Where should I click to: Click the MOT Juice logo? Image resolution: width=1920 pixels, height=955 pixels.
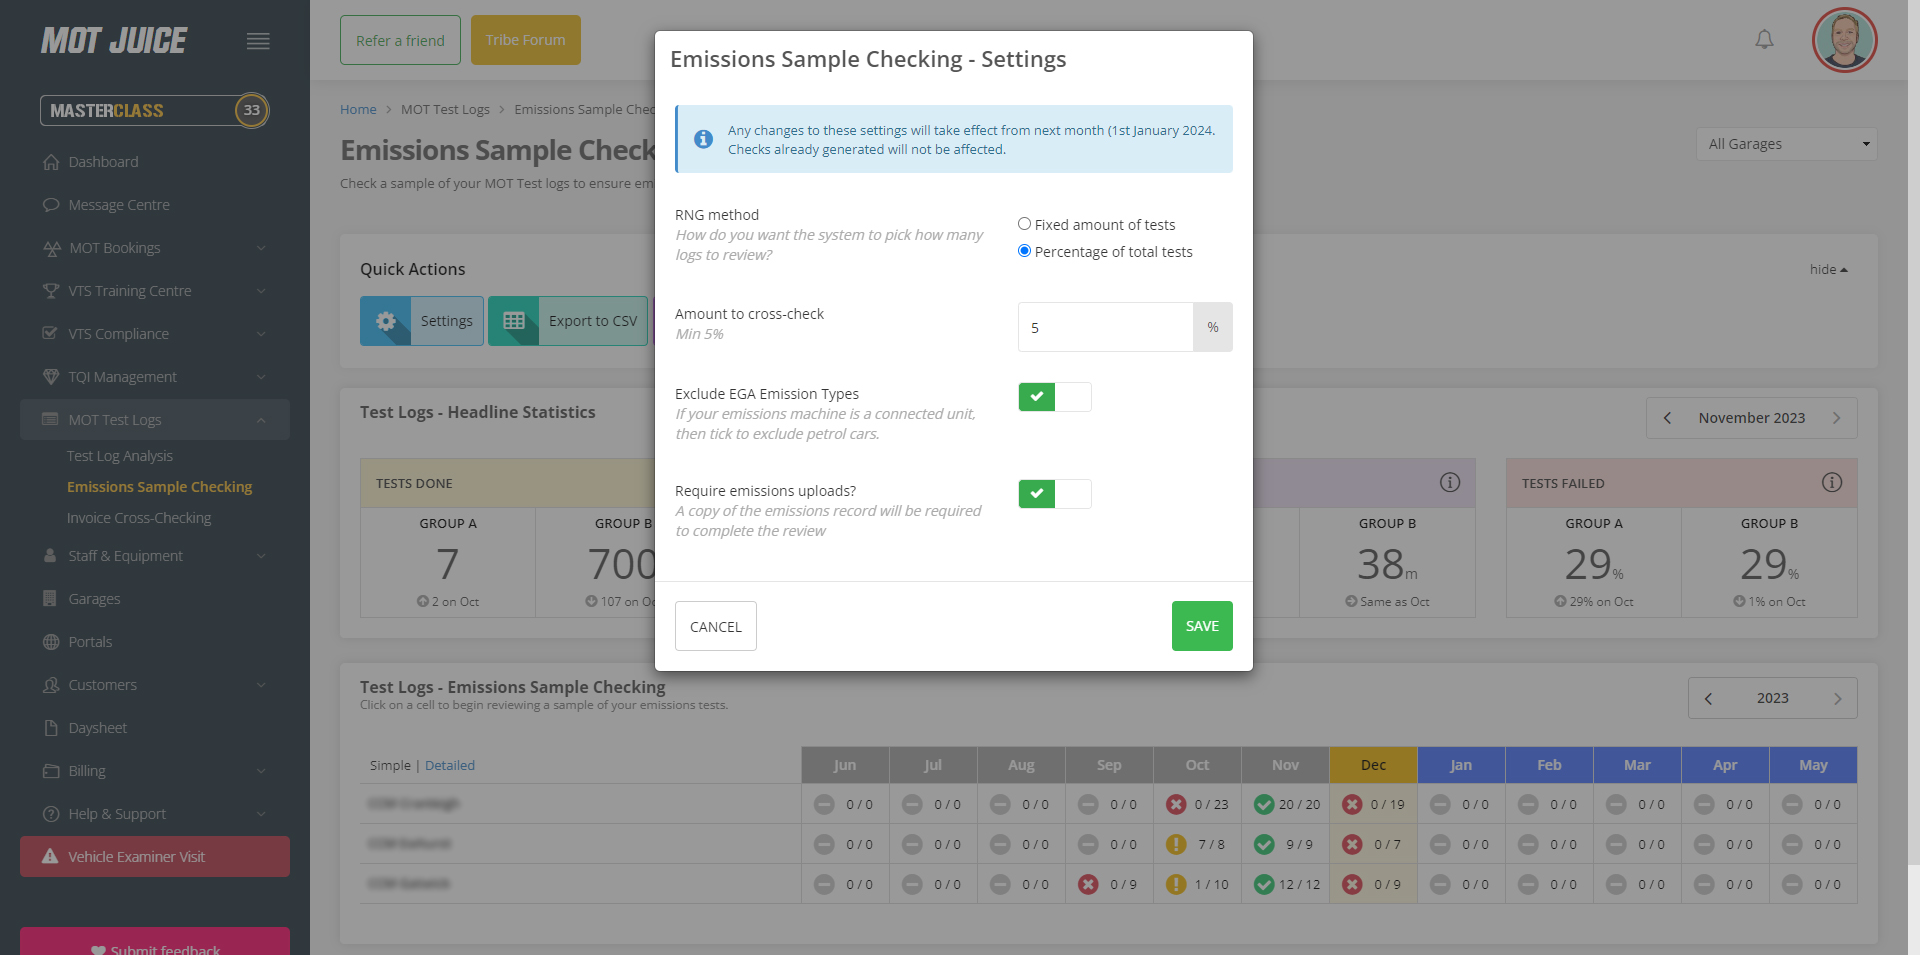(x=113, y=40)
